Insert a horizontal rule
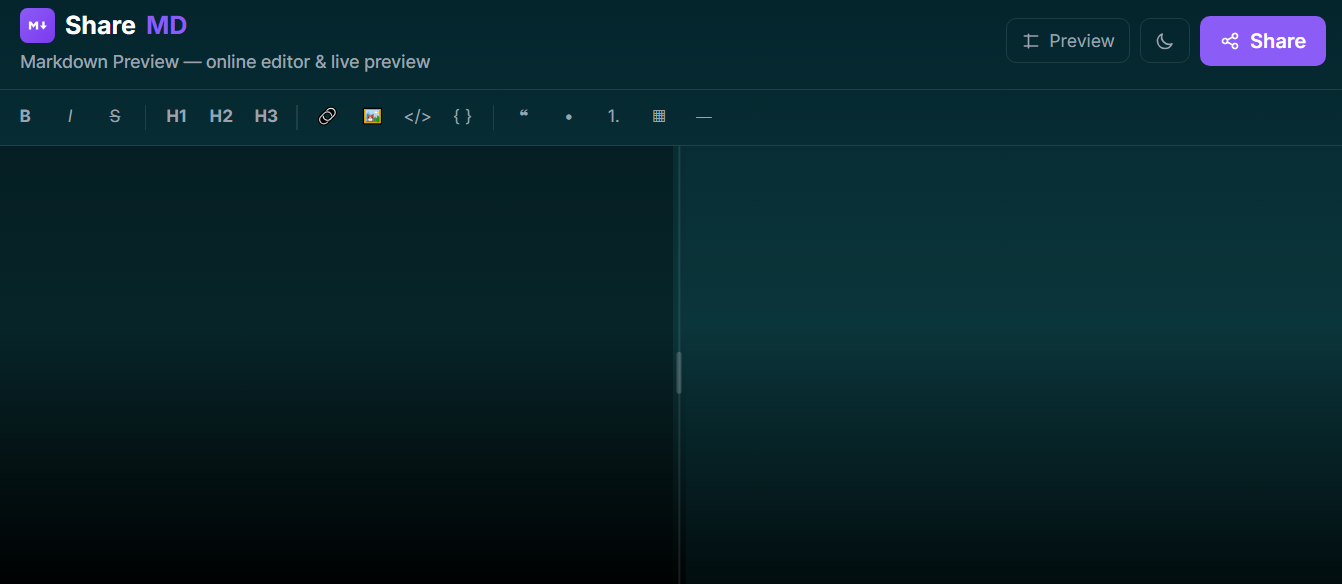Image resolution: width=1342 pixels, height=584 pixels. pyautogui.click(x=704, y=116)
